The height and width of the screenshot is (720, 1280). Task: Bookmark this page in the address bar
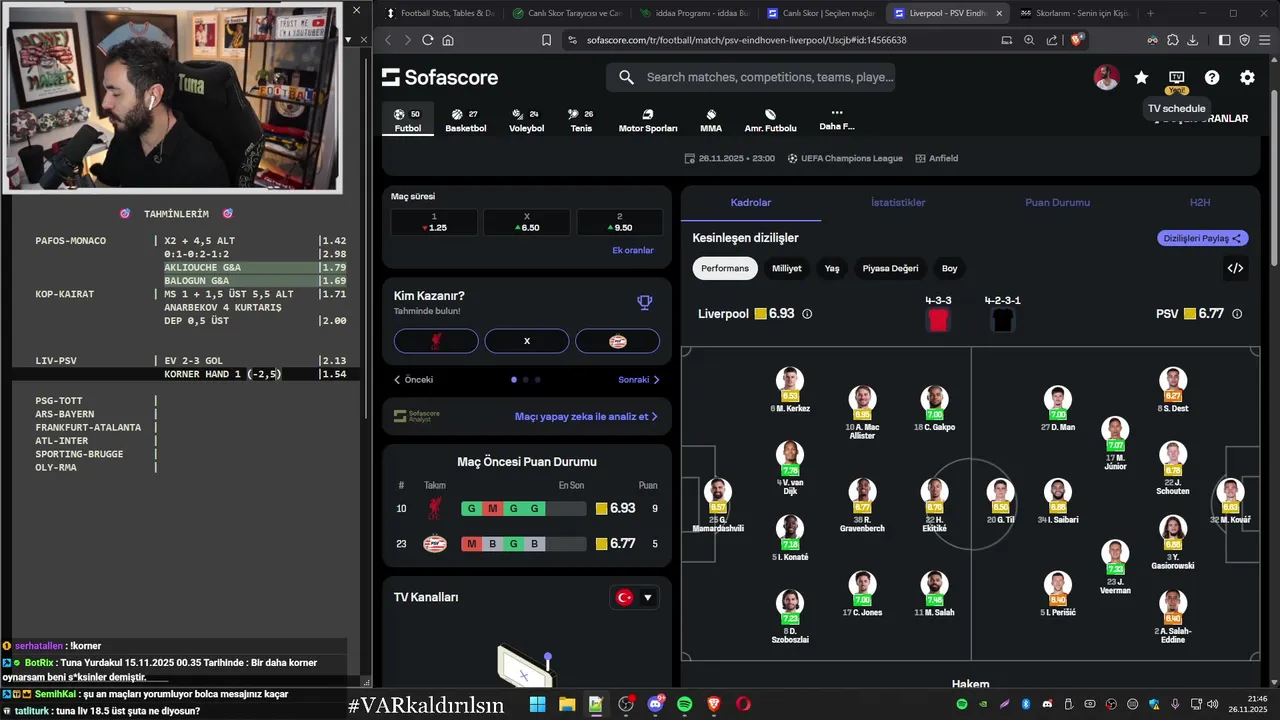pos(546,40)
